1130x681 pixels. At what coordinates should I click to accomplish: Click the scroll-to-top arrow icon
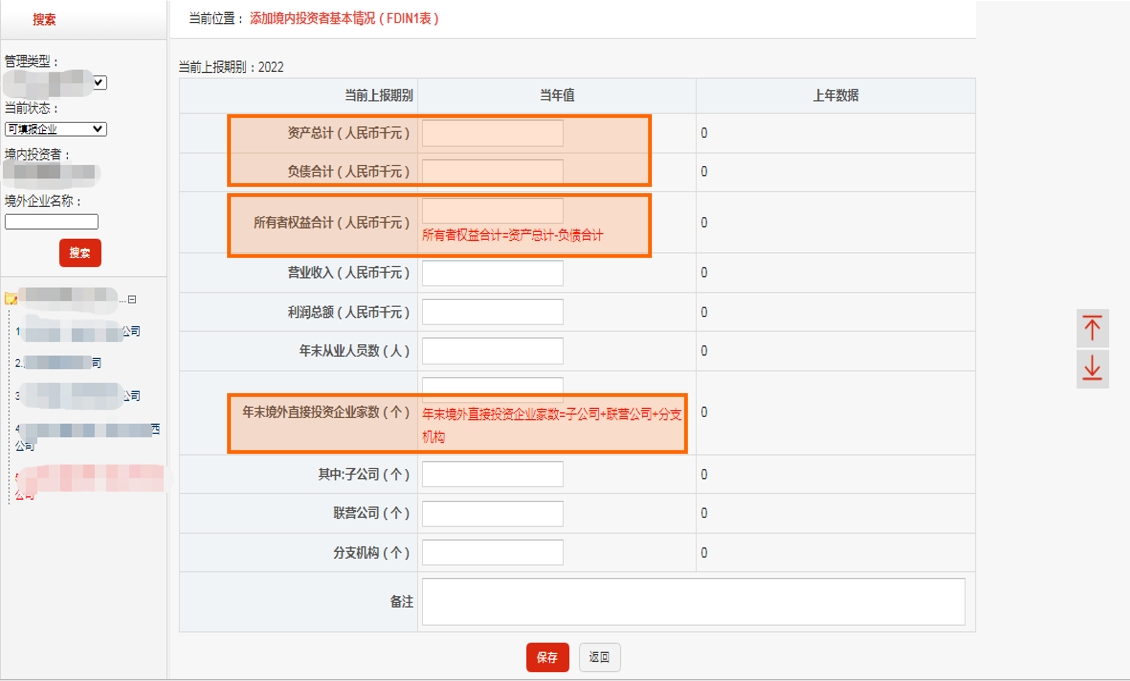point(1091,328)
